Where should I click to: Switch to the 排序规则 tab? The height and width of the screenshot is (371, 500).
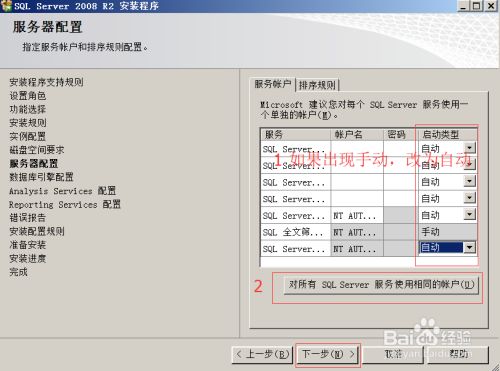[x=317, y=85]
